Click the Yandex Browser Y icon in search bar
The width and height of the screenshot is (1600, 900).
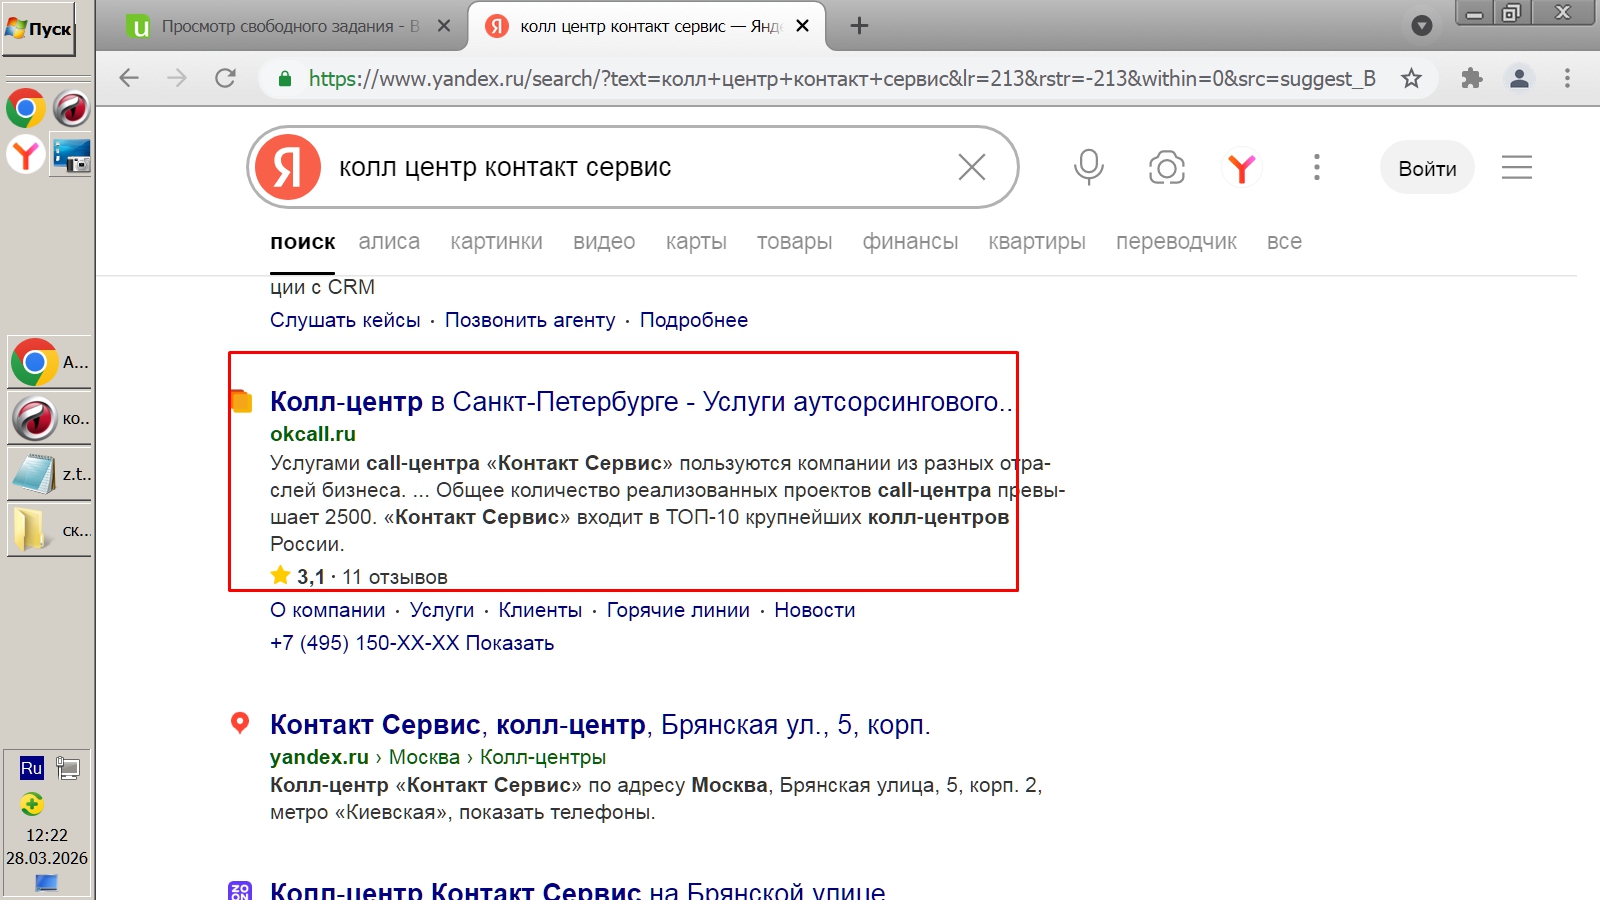coord(1241,168)
